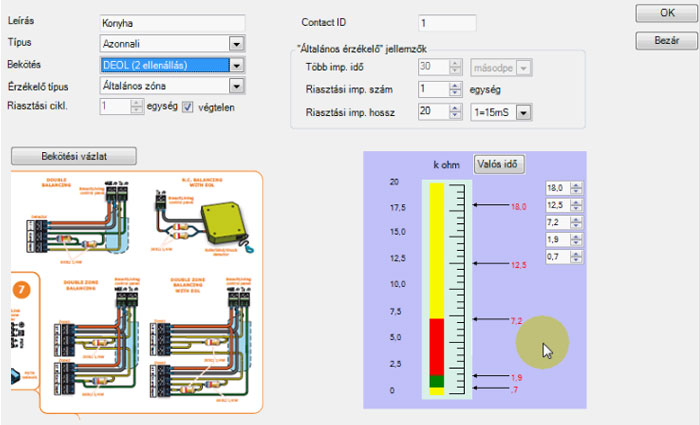This screenshot has width=700, height=425.
Task: Click the red zone of the resistance bar
Action: [x=435, y=346]
